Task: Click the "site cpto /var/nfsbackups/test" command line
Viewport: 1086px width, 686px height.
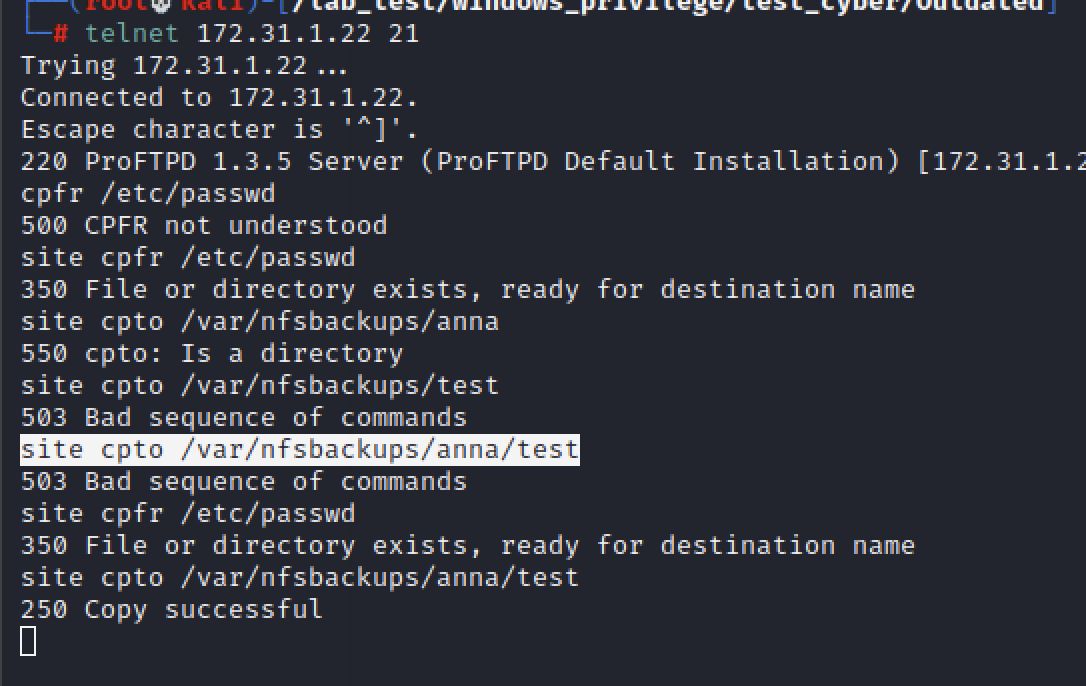Action: 260,386
